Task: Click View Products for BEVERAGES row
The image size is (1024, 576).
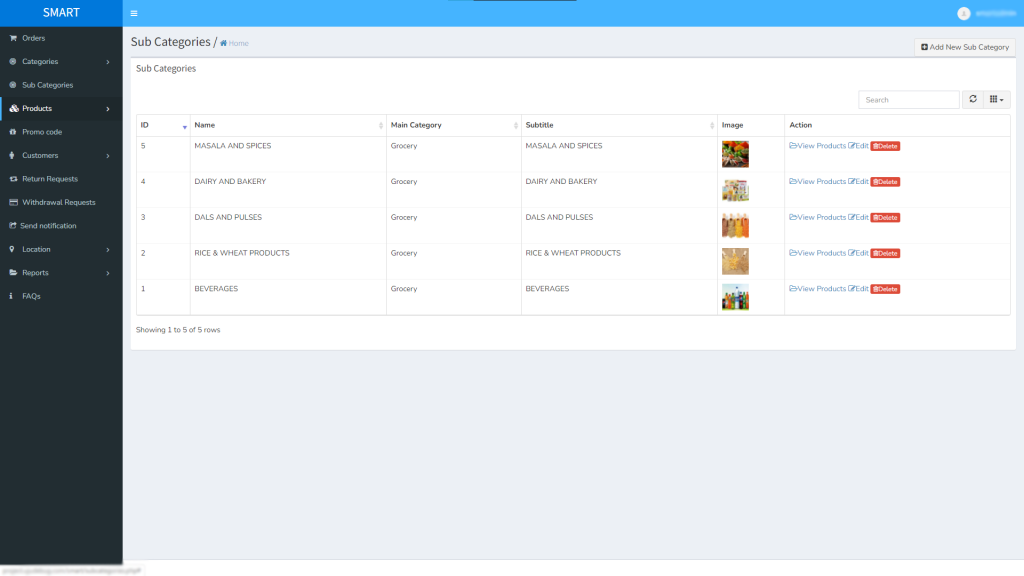Action: (818, 288)
